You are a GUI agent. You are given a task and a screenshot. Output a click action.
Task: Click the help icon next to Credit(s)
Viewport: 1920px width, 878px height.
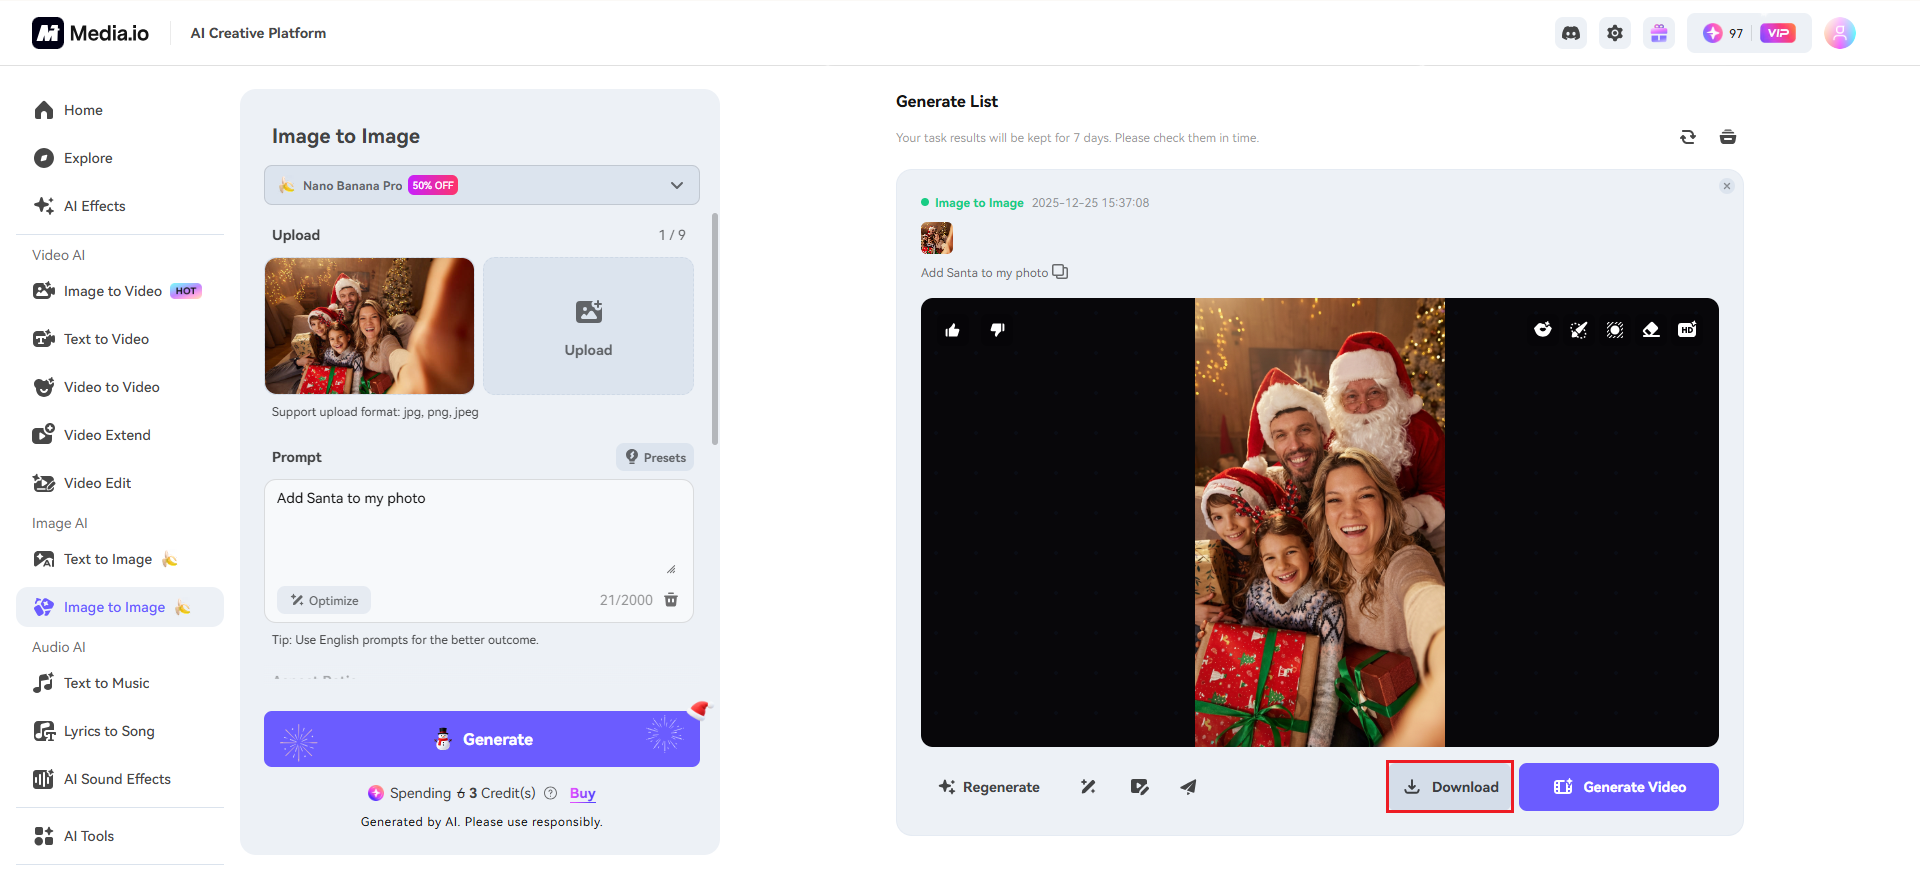[x=550, y=793]
